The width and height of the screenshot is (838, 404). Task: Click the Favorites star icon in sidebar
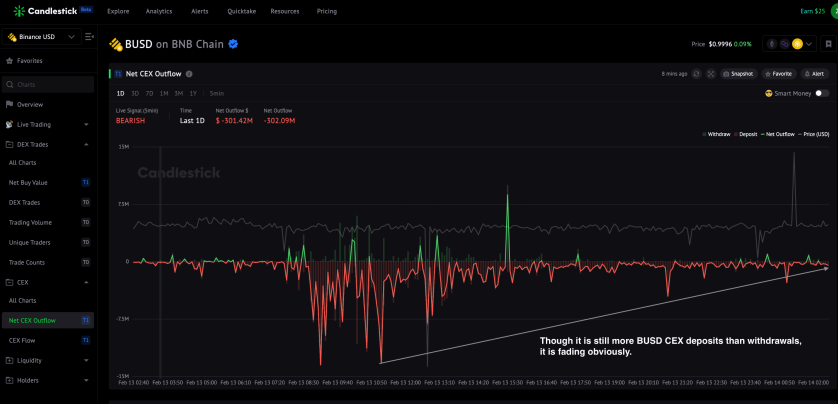[x=9, y=61]
